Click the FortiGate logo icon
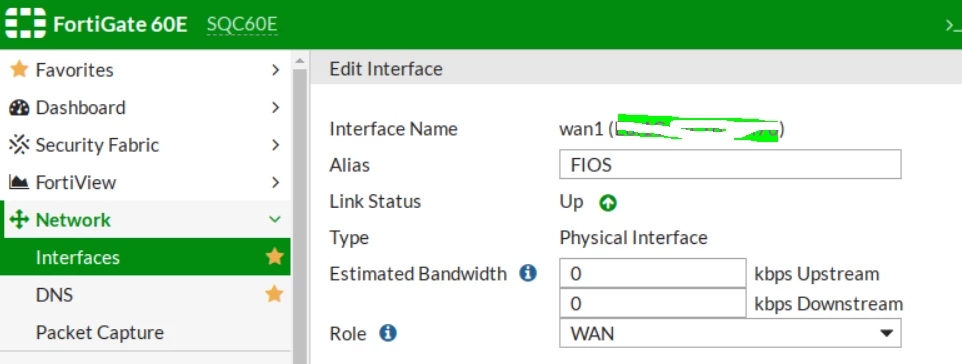 coord(26,24)
